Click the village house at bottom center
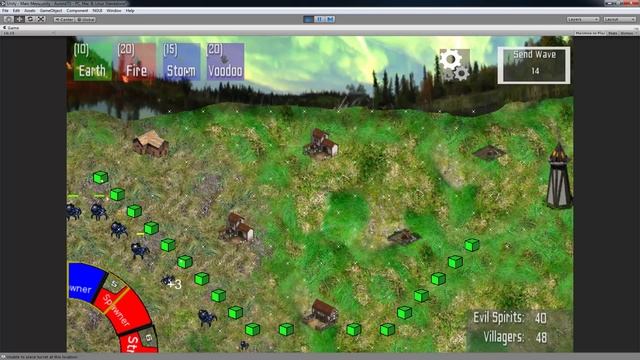The height and width of the screenshot is (360, 640). click(x=322, y=314)
